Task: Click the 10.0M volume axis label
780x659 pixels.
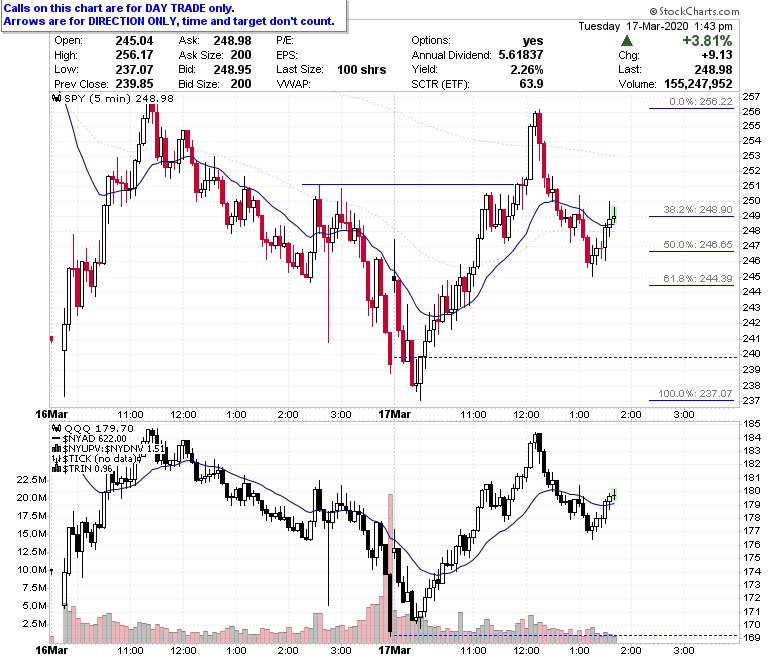Action: click(x=32, y=570)
